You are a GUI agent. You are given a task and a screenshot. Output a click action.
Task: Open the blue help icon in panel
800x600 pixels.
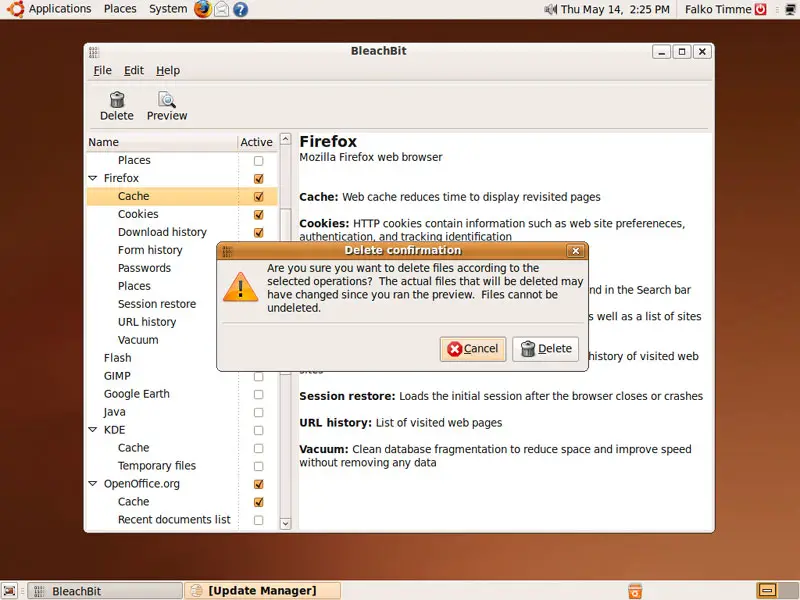240,9
